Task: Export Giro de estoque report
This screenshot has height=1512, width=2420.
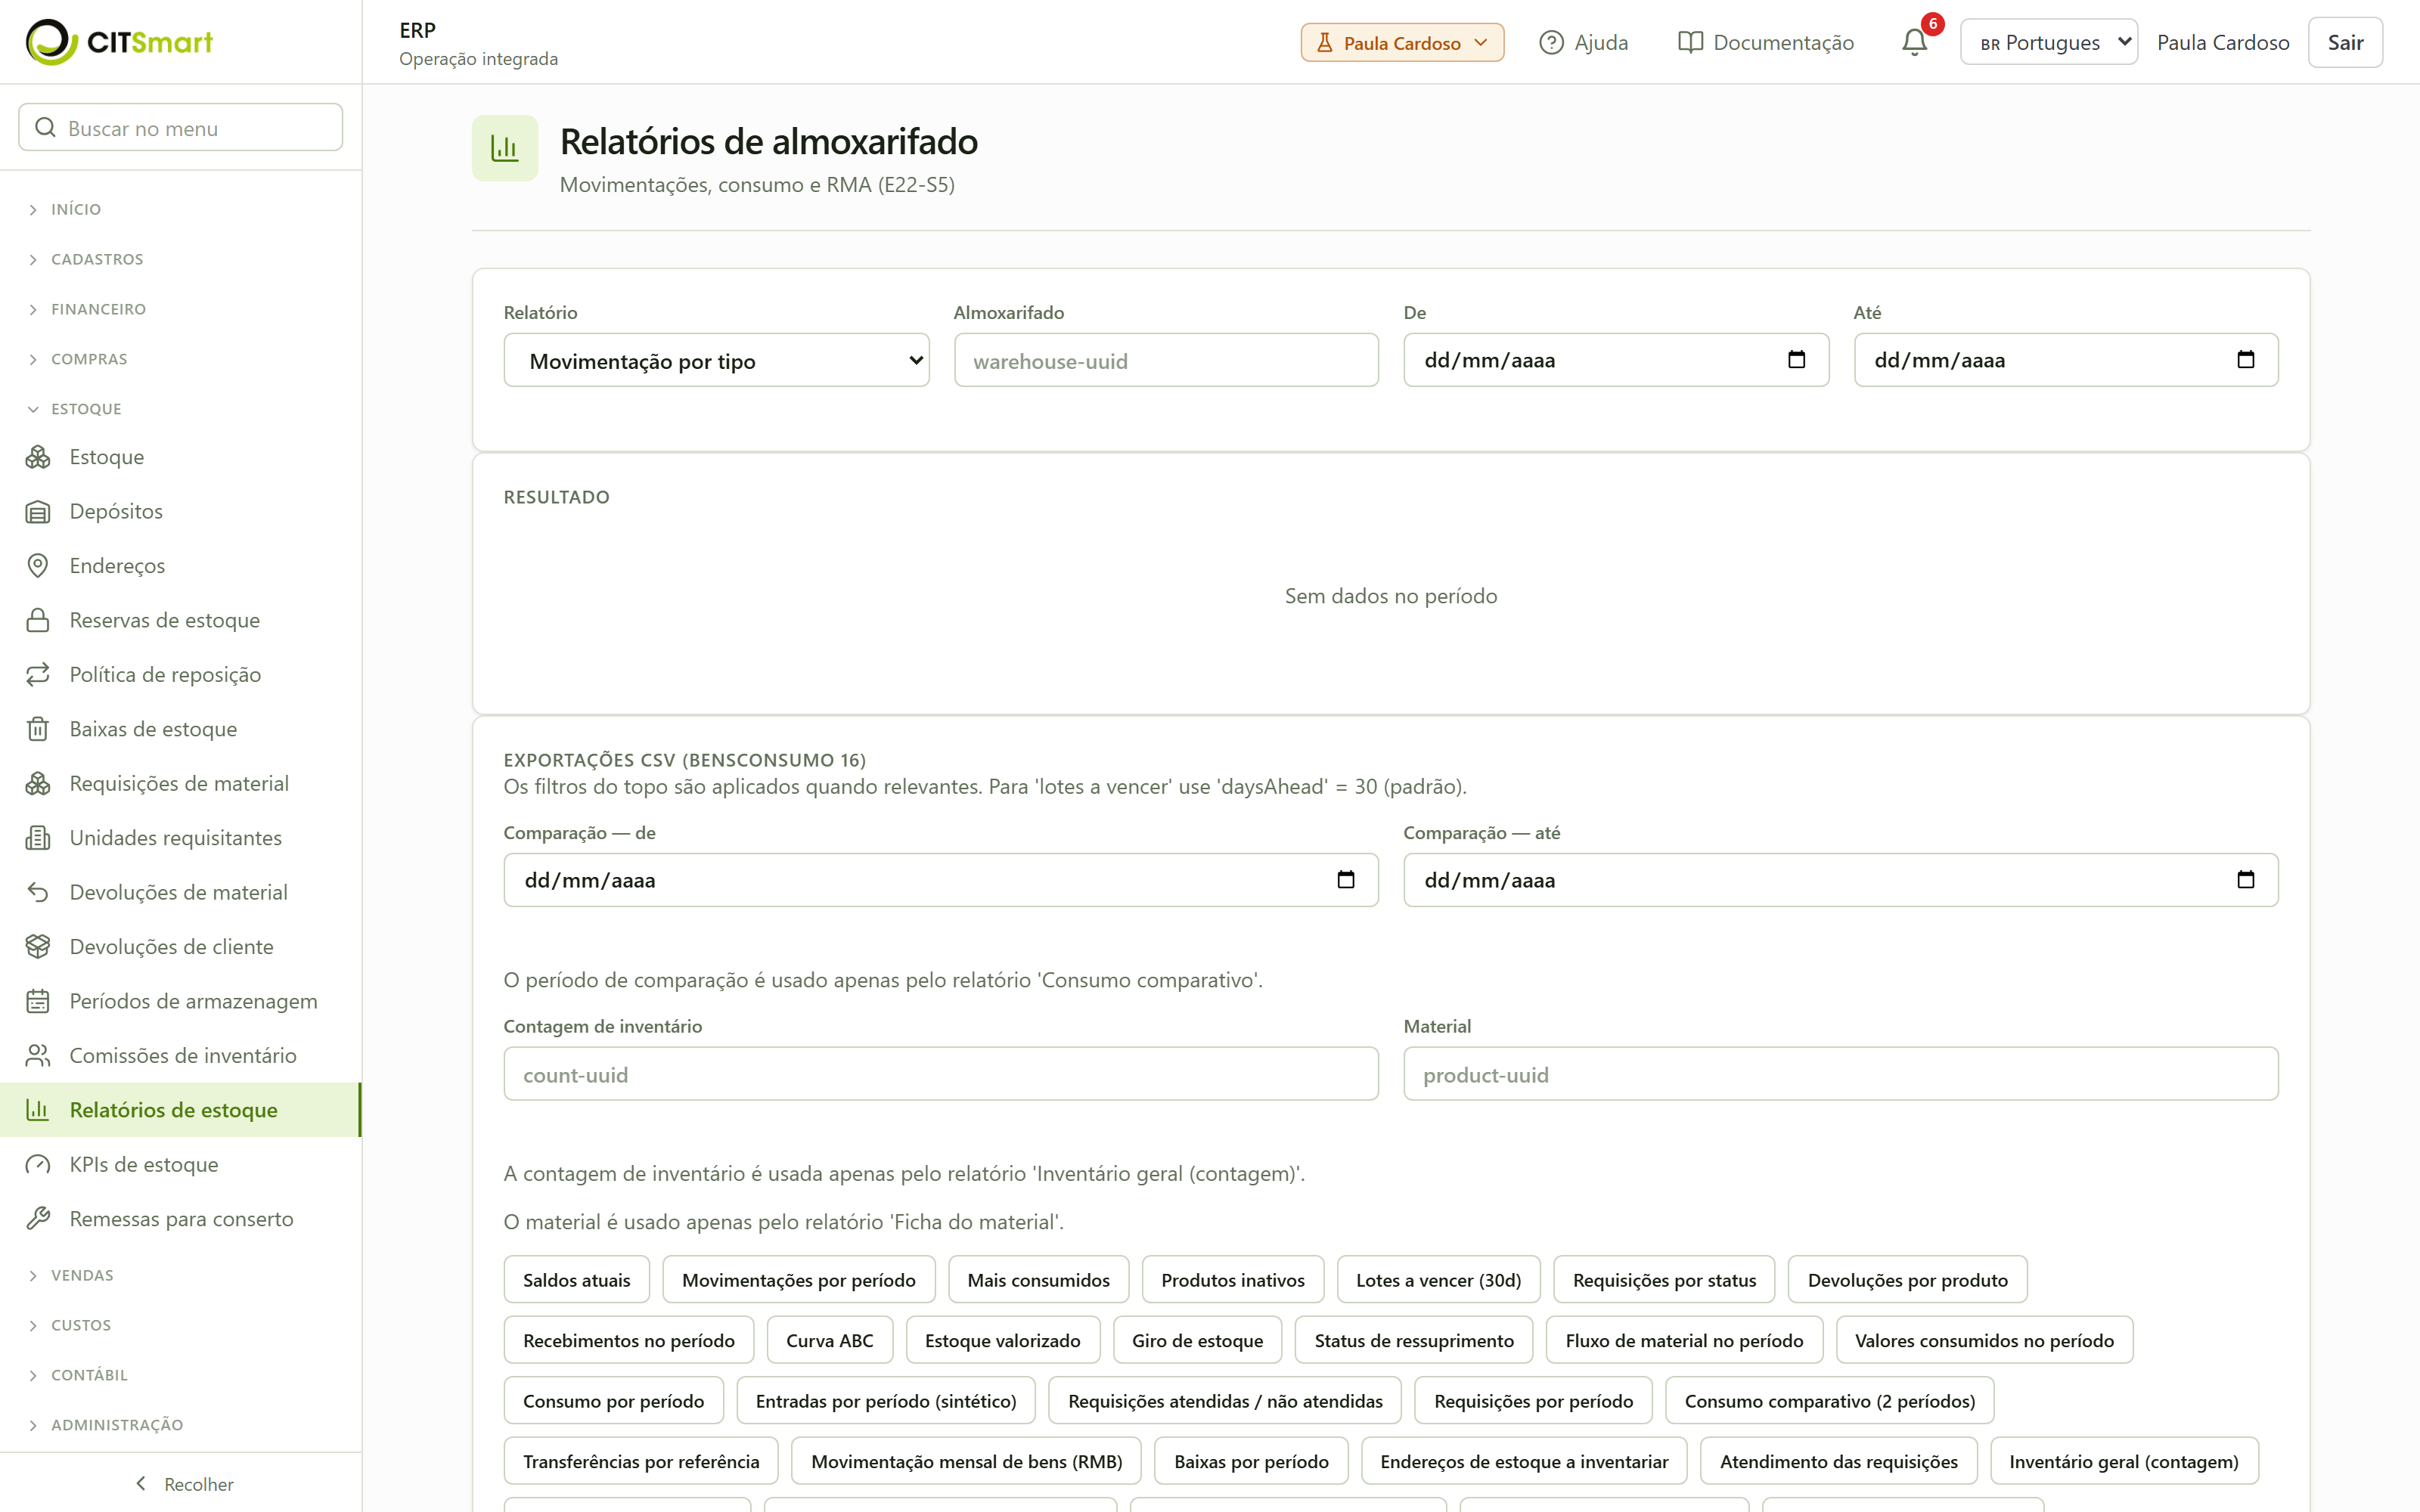Action: click(x=1197, y=1341)
